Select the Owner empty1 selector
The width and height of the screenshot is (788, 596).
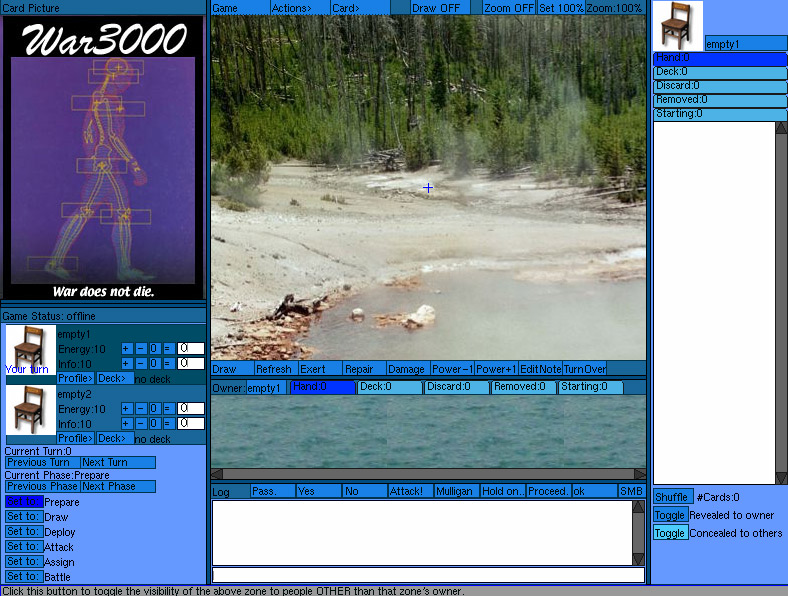[266, 388]
